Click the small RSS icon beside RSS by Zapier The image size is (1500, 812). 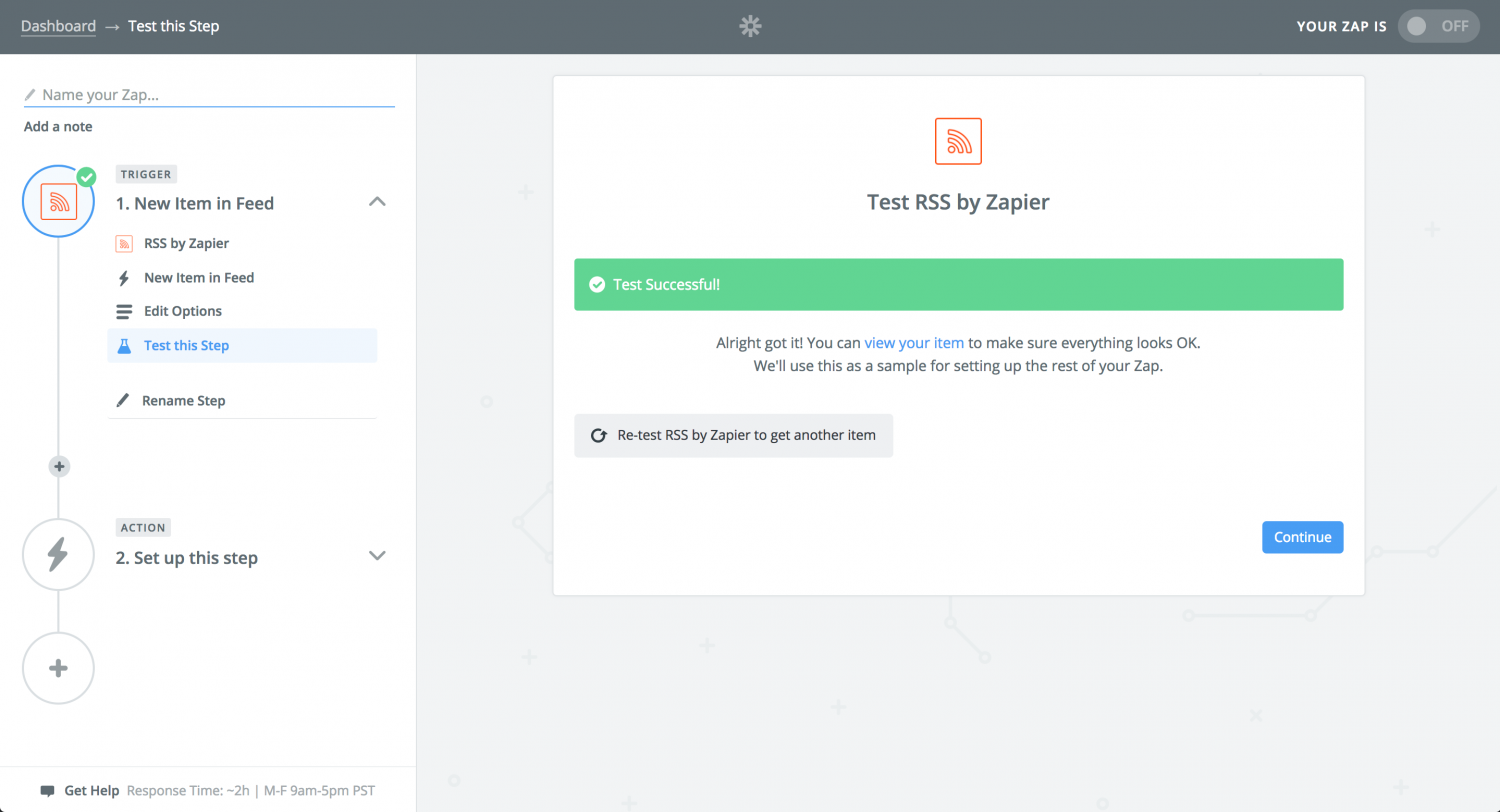[124, 243]
